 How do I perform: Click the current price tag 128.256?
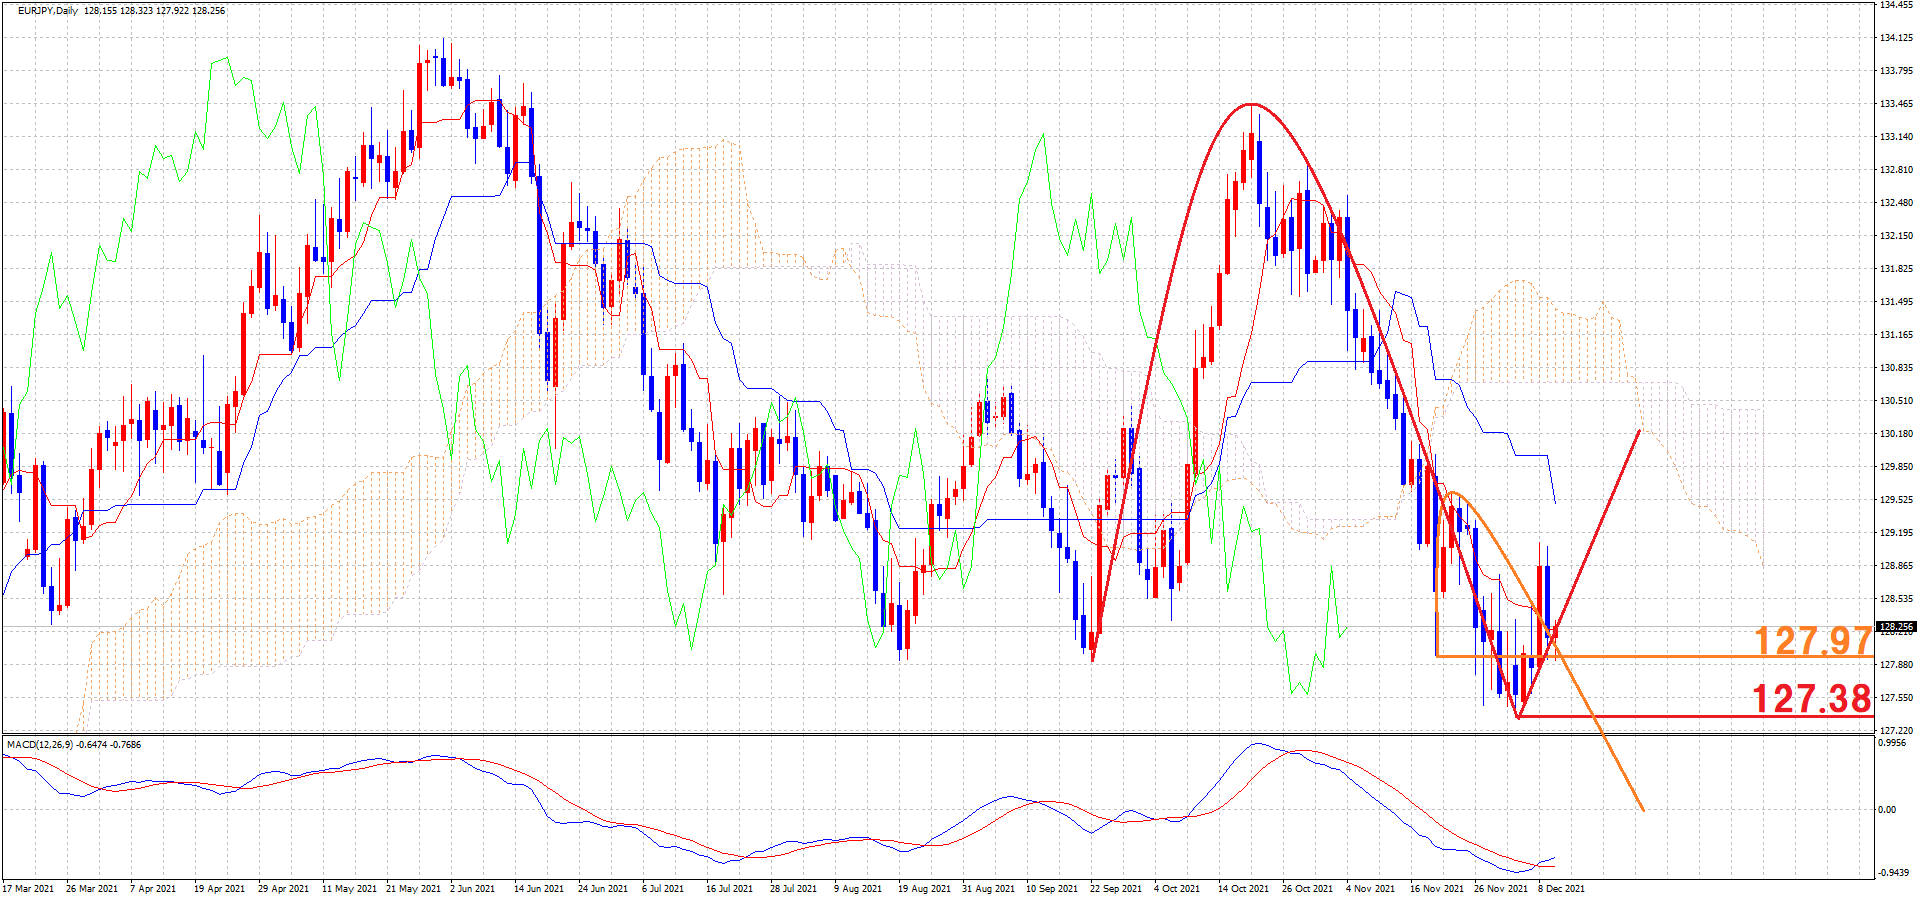tap(1895, 627)
